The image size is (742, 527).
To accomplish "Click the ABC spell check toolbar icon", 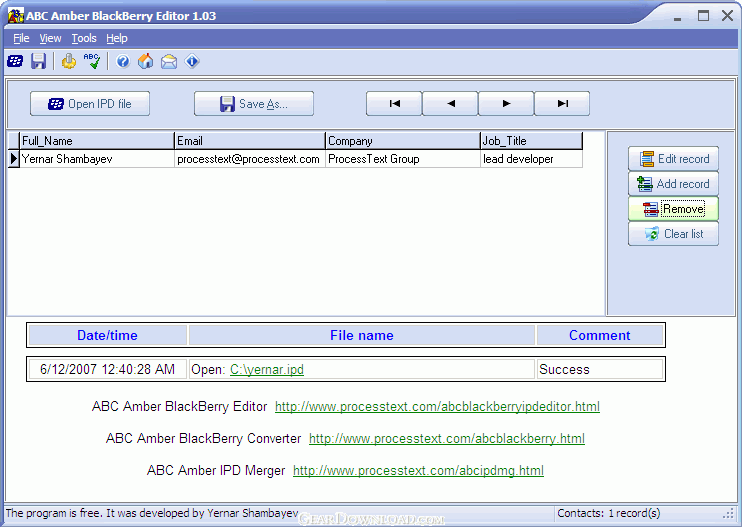I will [x=92, y=61].
